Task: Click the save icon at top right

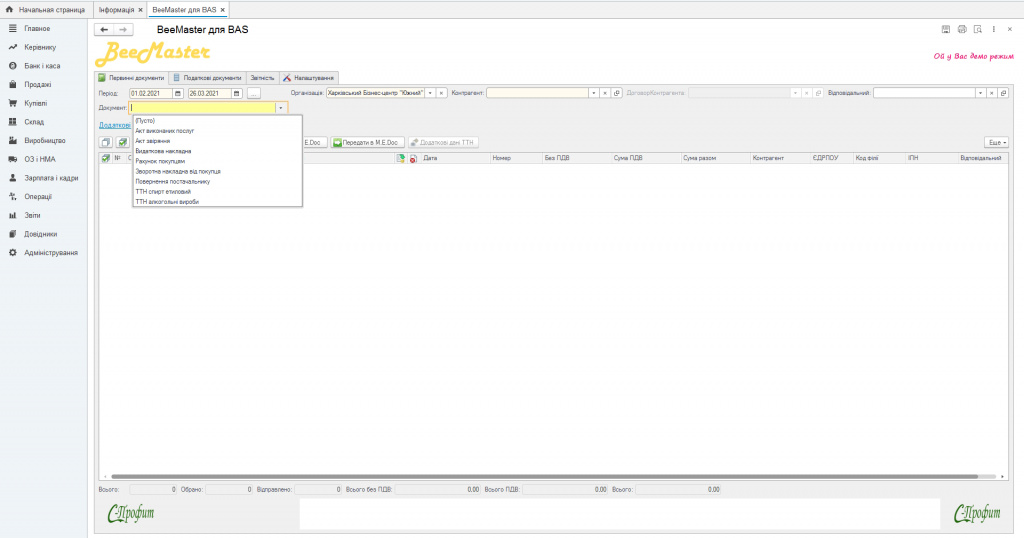Action: tap(946, 29)
